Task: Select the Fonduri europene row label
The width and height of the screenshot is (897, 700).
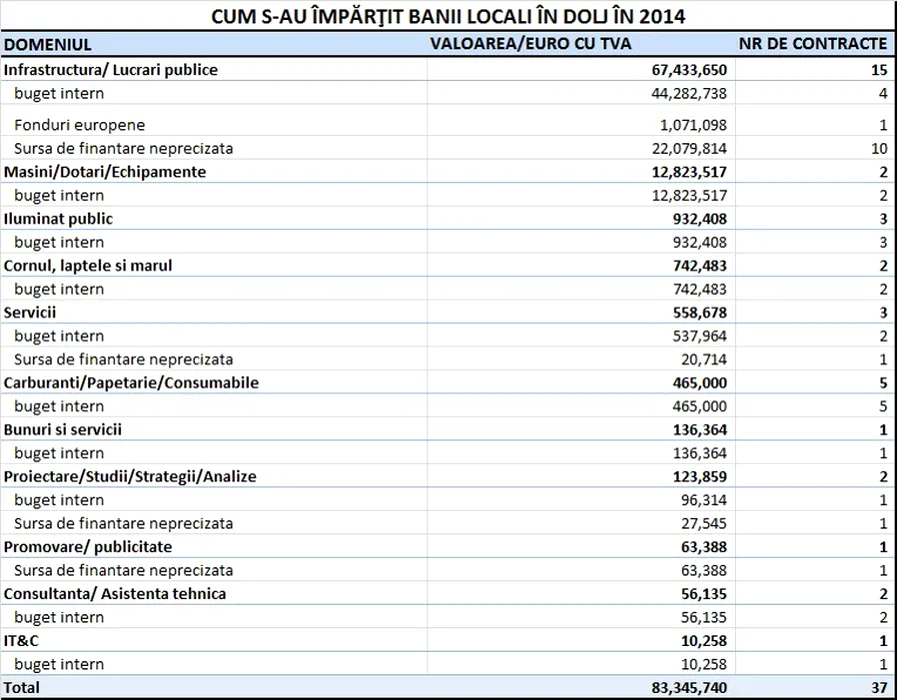Action: 80,125
